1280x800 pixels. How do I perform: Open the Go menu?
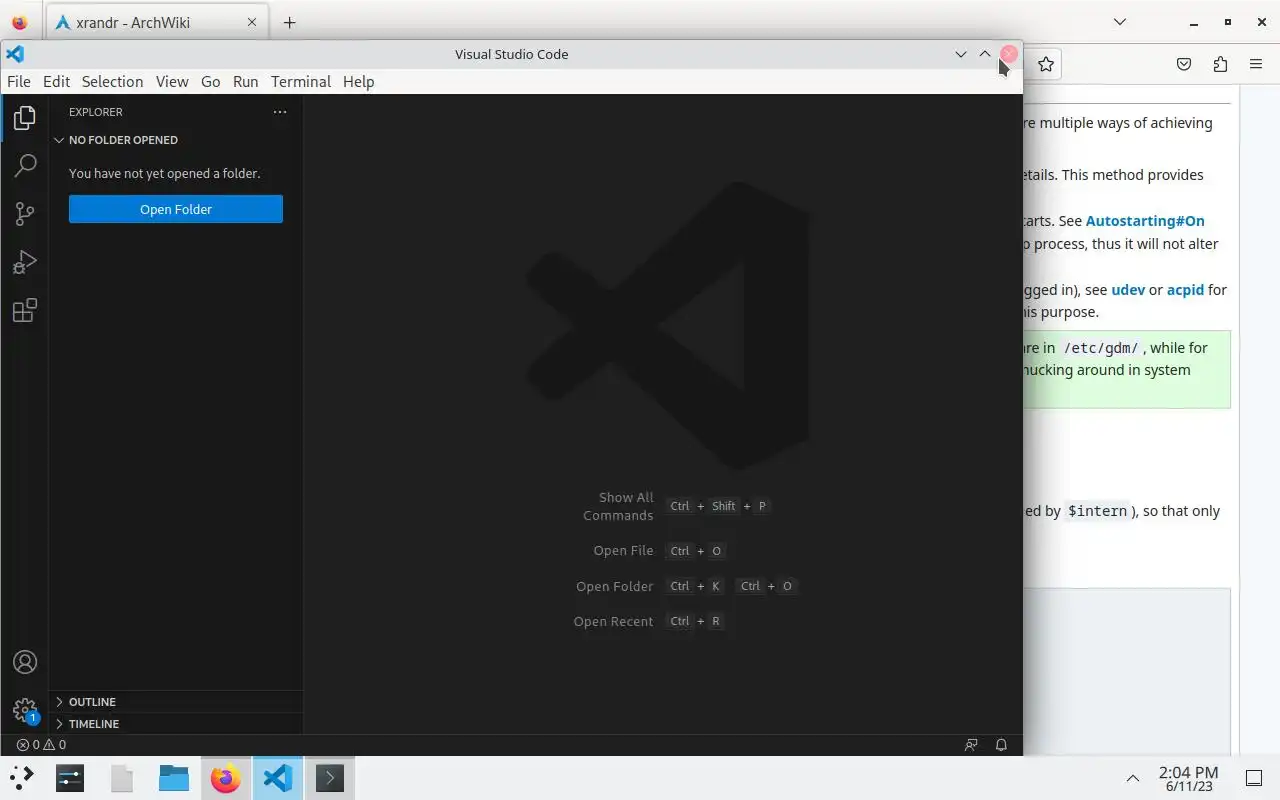(x=210, y=82)
